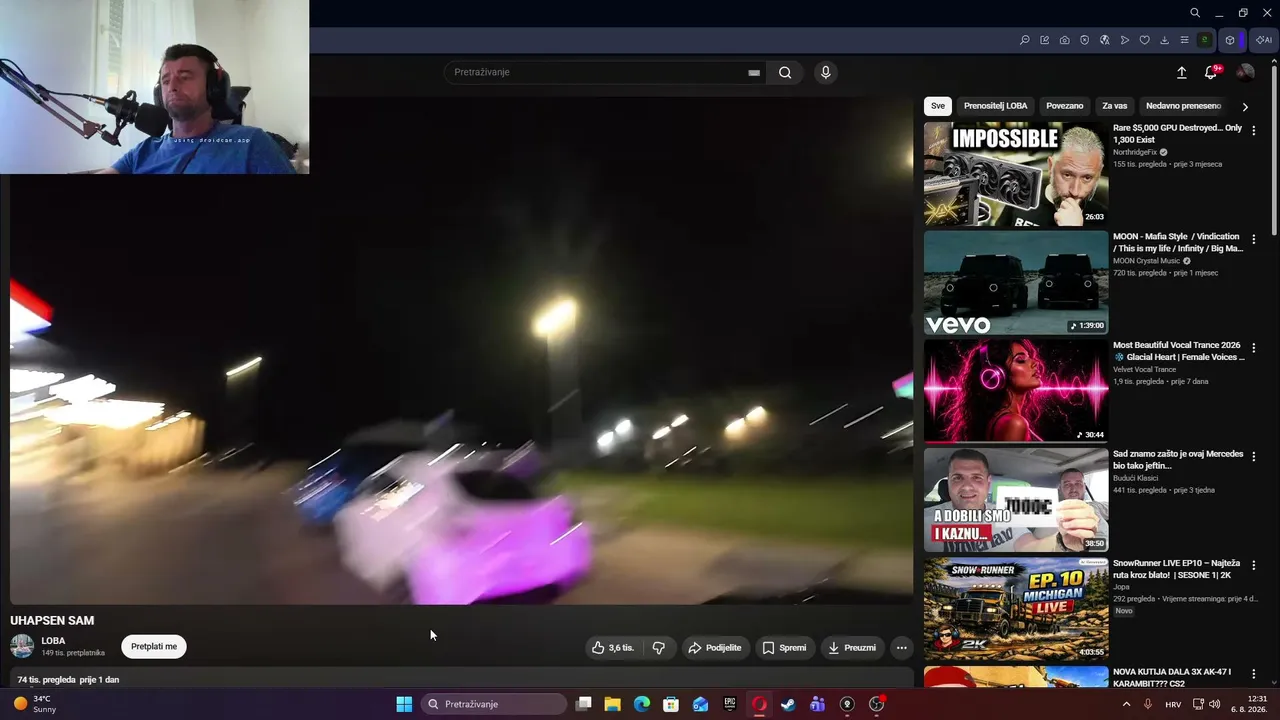
Task: Open options for 'Most Beautiful Vocal Trance 2026'
Action: pos(1253,348)
